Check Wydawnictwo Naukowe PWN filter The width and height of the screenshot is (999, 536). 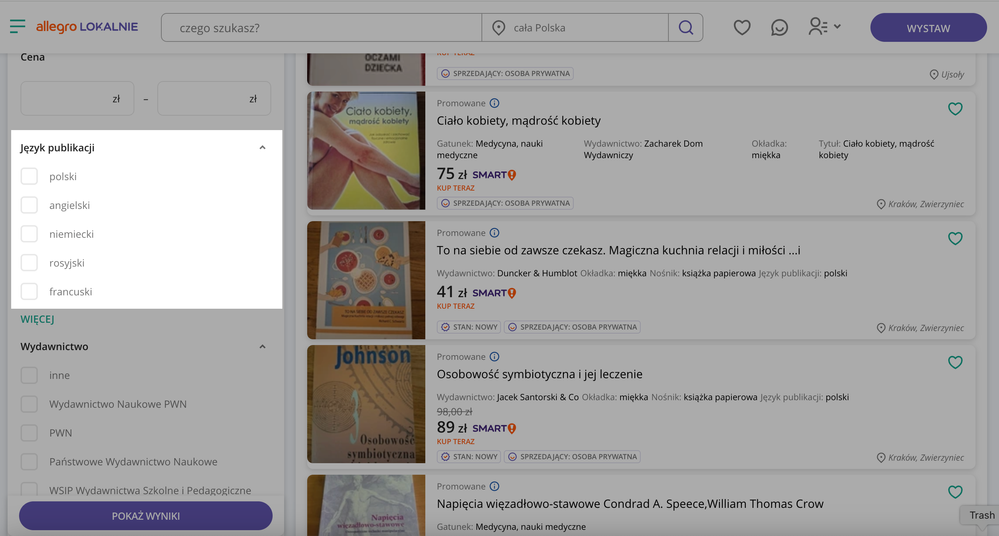click(x=29, y=404)
